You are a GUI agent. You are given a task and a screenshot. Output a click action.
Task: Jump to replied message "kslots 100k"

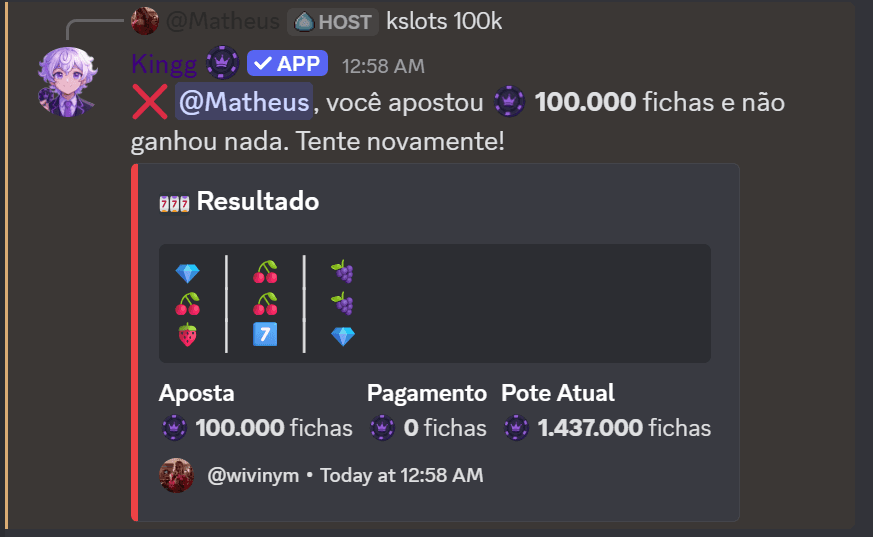click(443, 21)
